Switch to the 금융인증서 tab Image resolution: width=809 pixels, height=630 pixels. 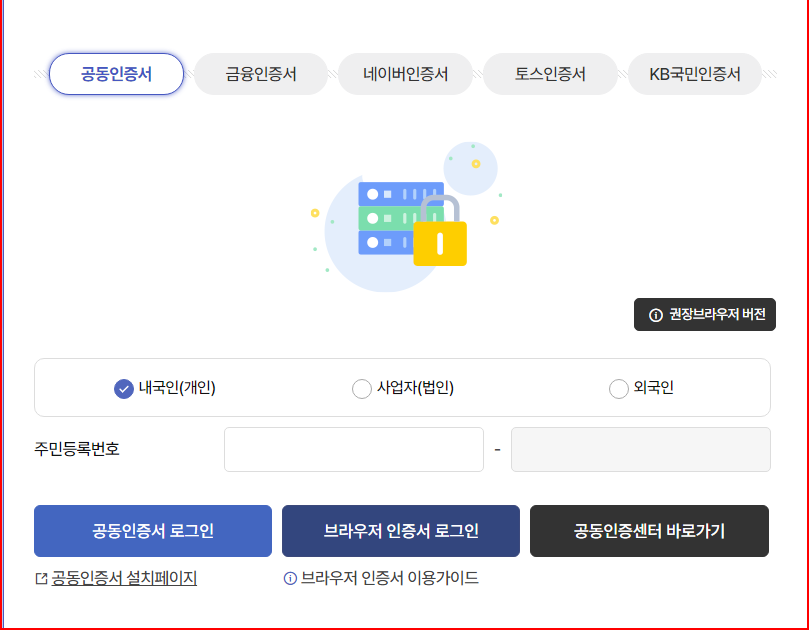coord(260,73)
